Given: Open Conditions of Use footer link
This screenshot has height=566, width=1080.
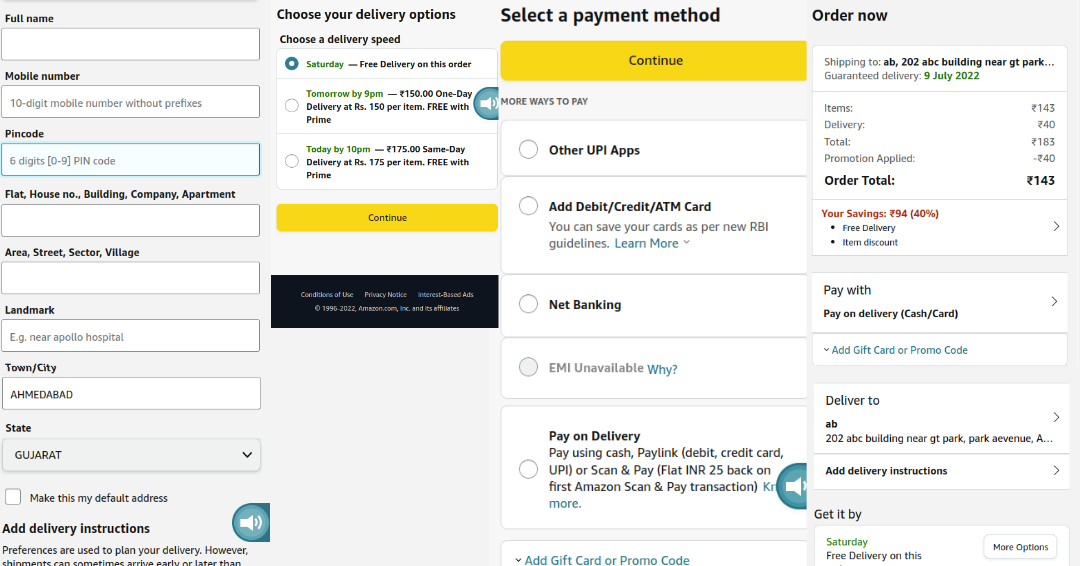Looking at the screenshot, I should [326, 295].
